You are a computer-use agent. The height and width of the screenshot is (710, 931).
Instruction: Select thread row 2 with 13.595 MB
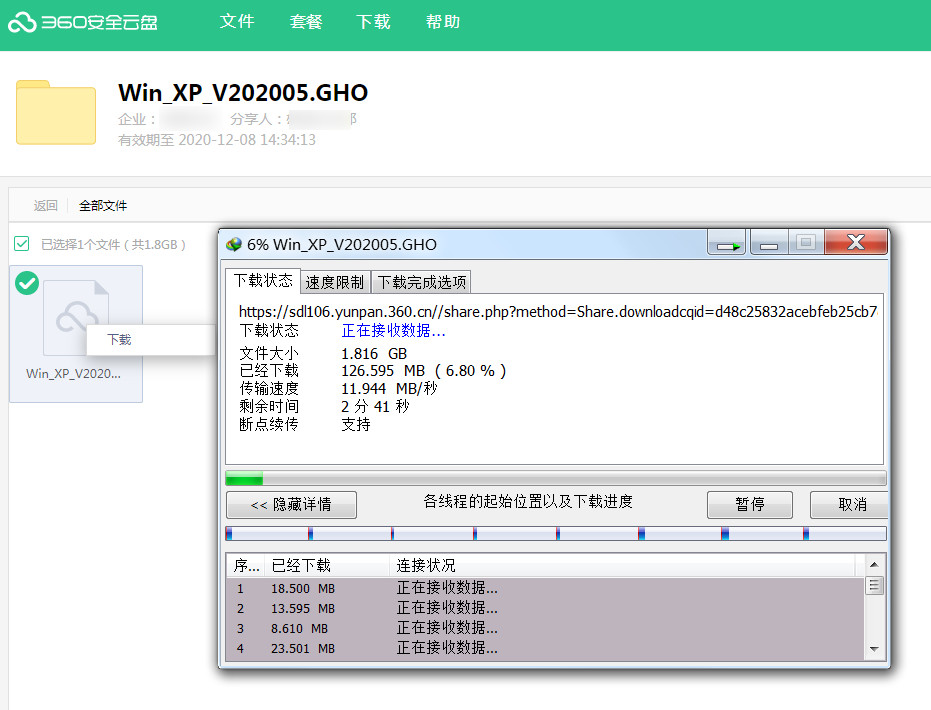[x=545, y=608]
